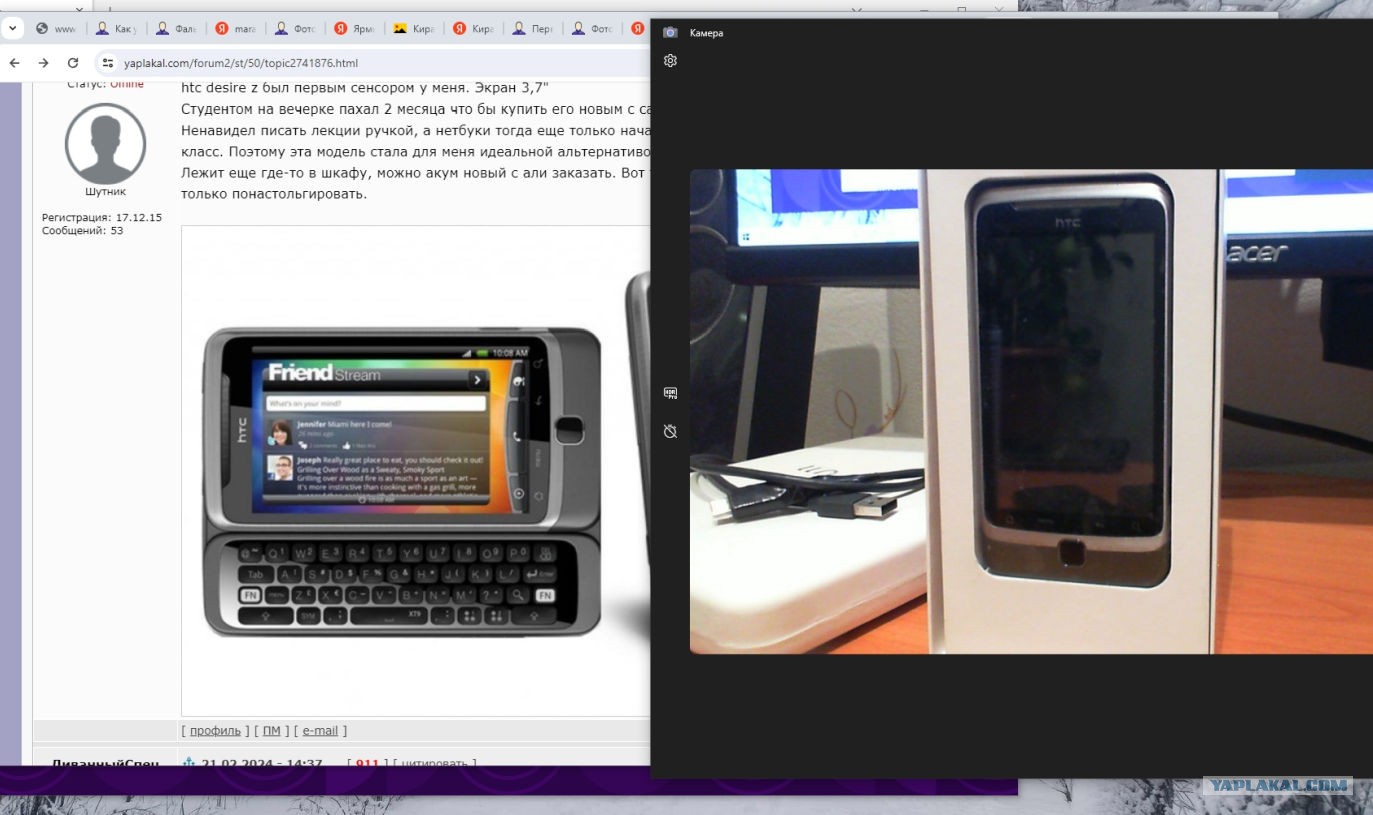Switch to the "www" globe tab
The width and height of the screenshot is (1373, 815).
point(56,29)
